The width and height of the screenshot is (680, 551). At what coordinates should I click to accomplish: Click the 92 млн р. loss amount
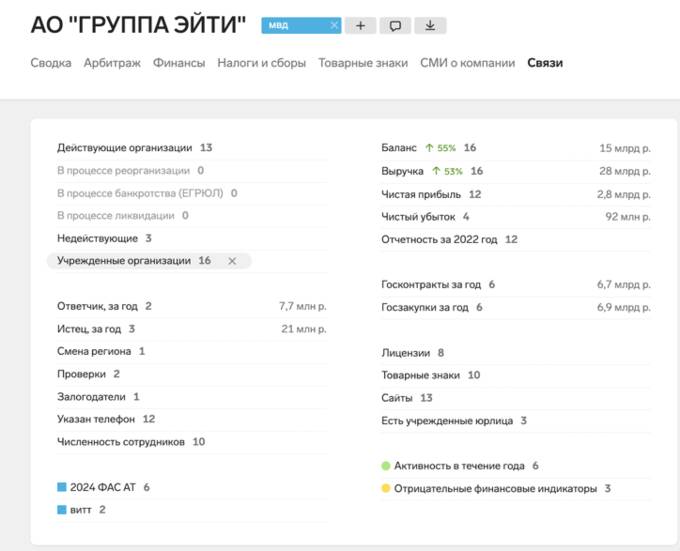coord(628,217)
